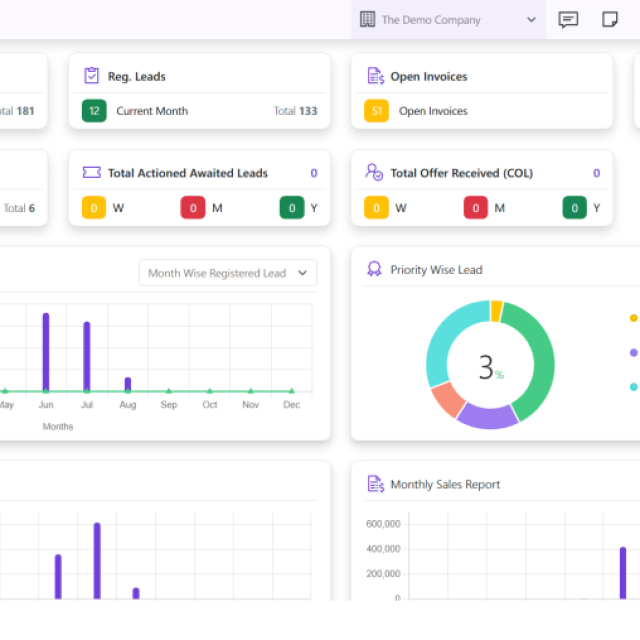Click the Jun bar in registered lead chart
This screenshot has width=640, height=640.
point(46,352)
